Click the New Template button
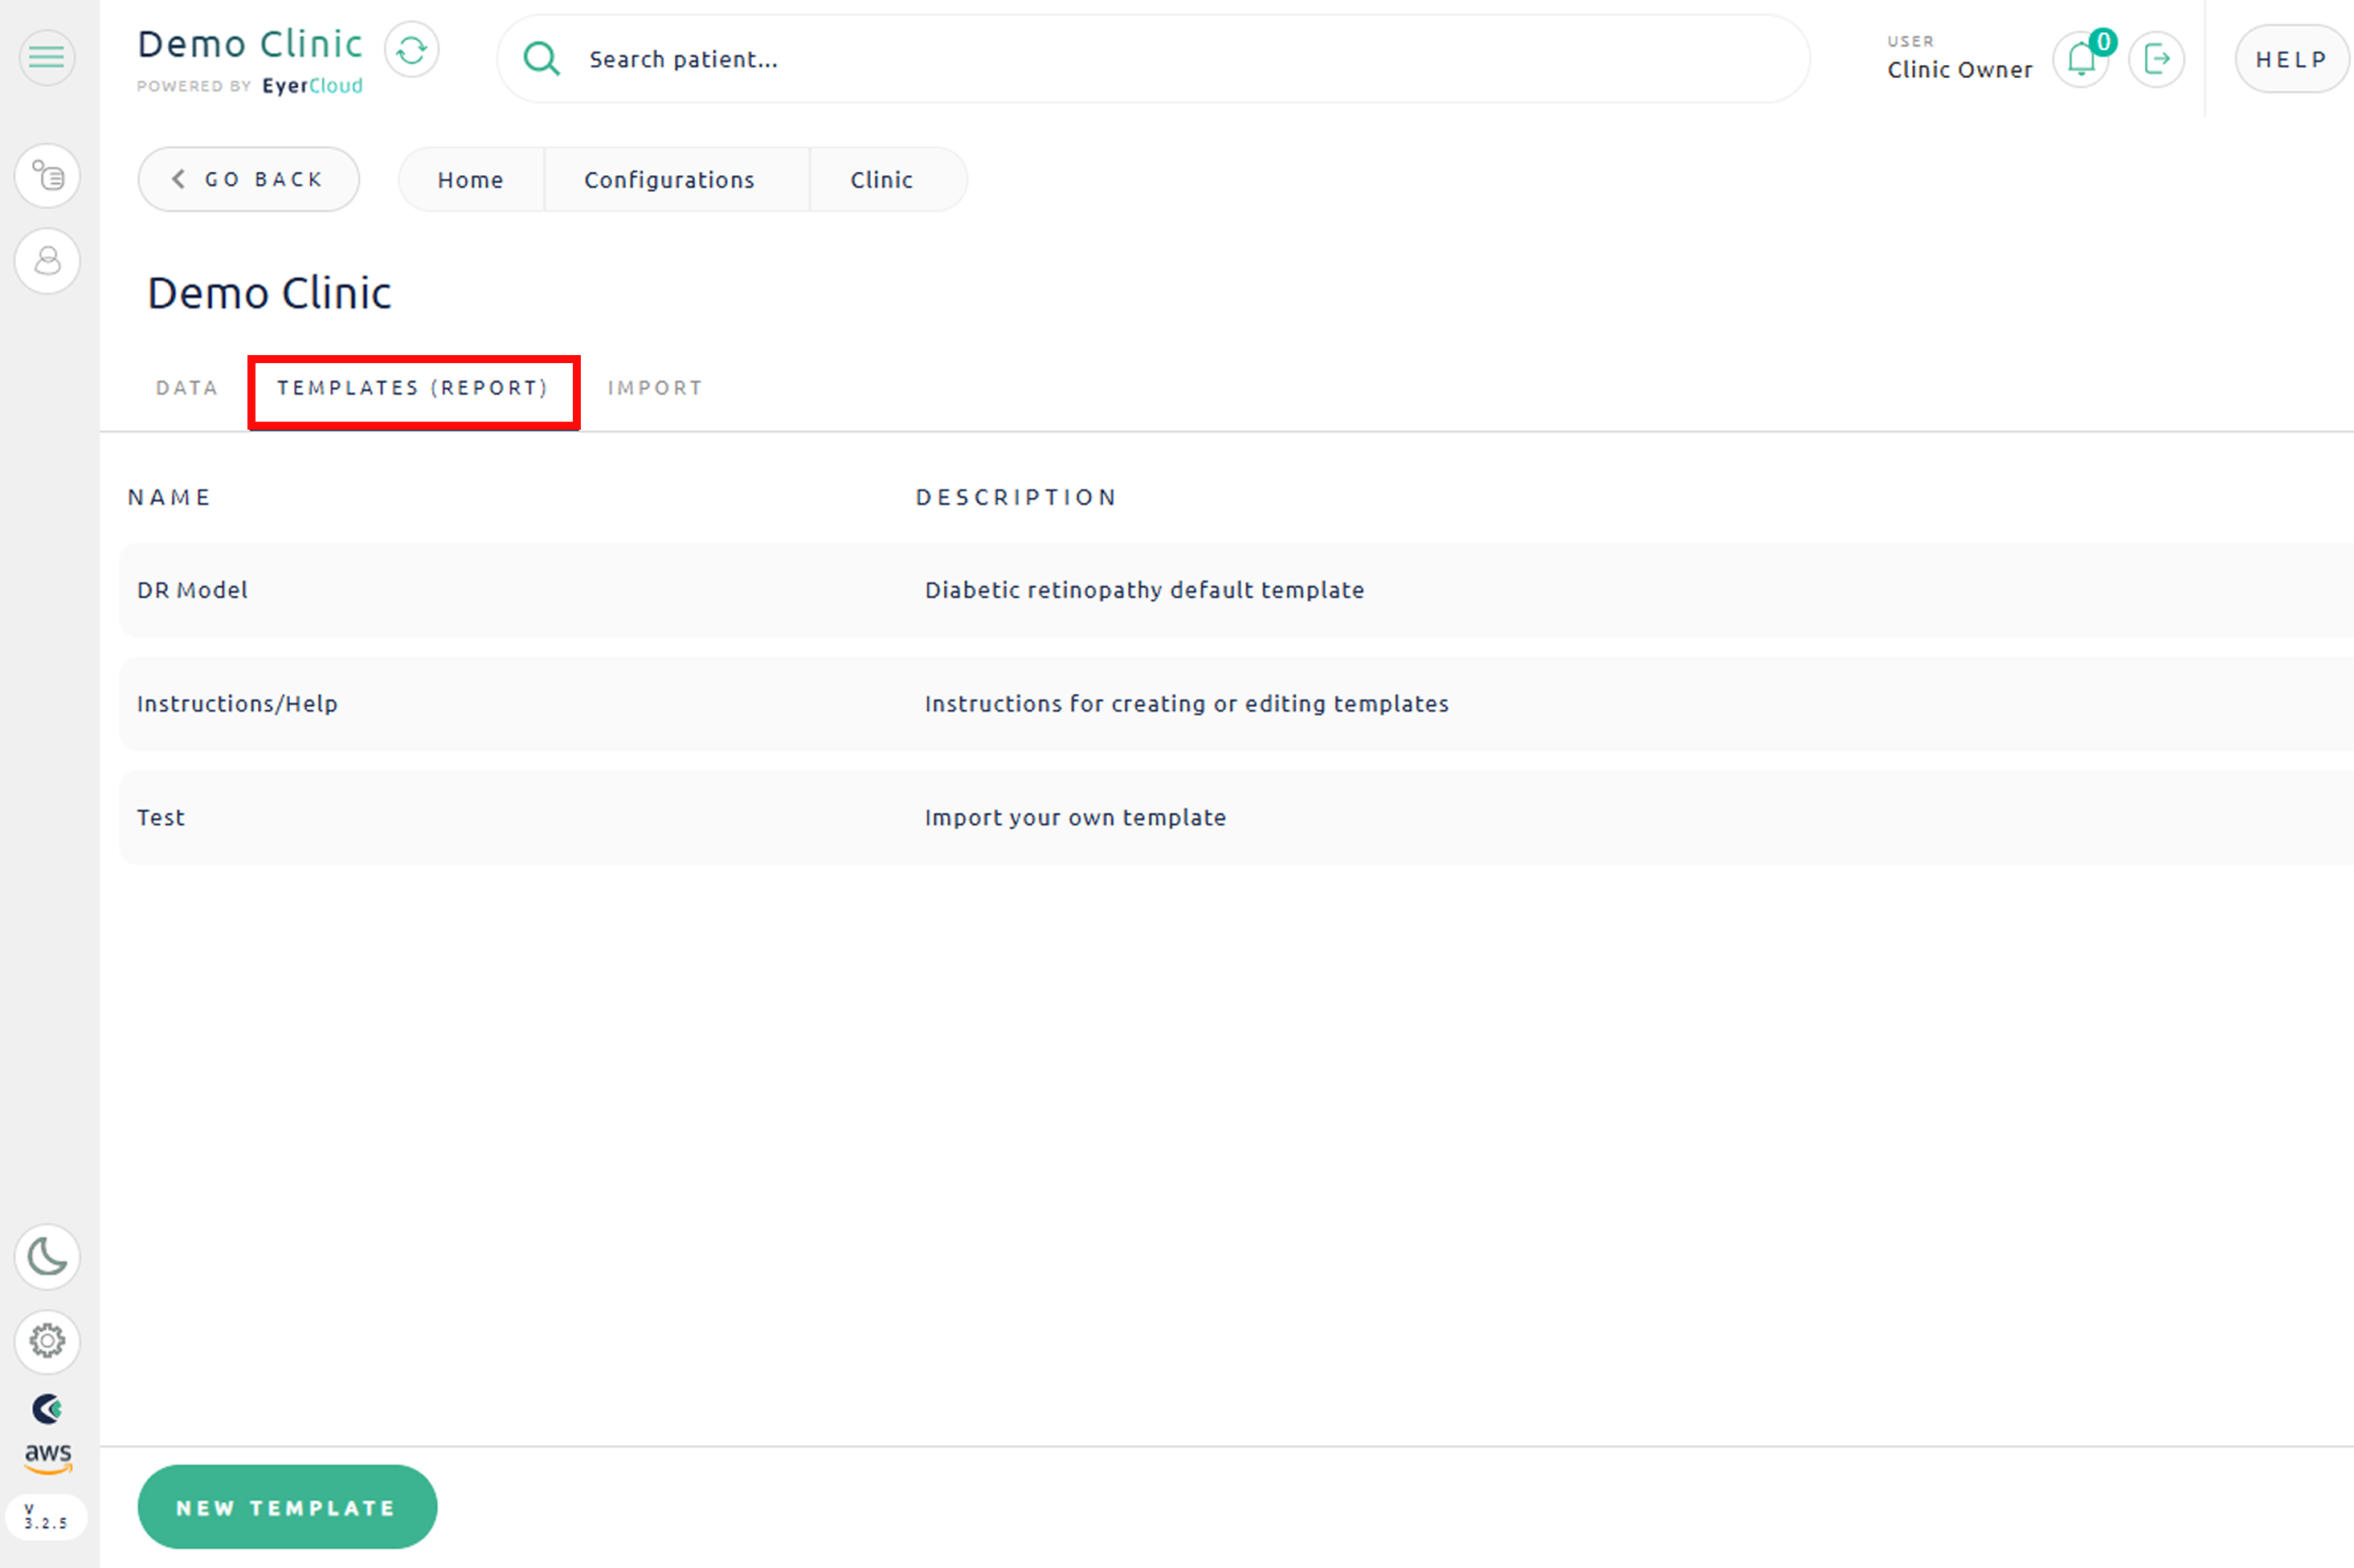The image size is (2354, 1568). [x=287, y=1507]
